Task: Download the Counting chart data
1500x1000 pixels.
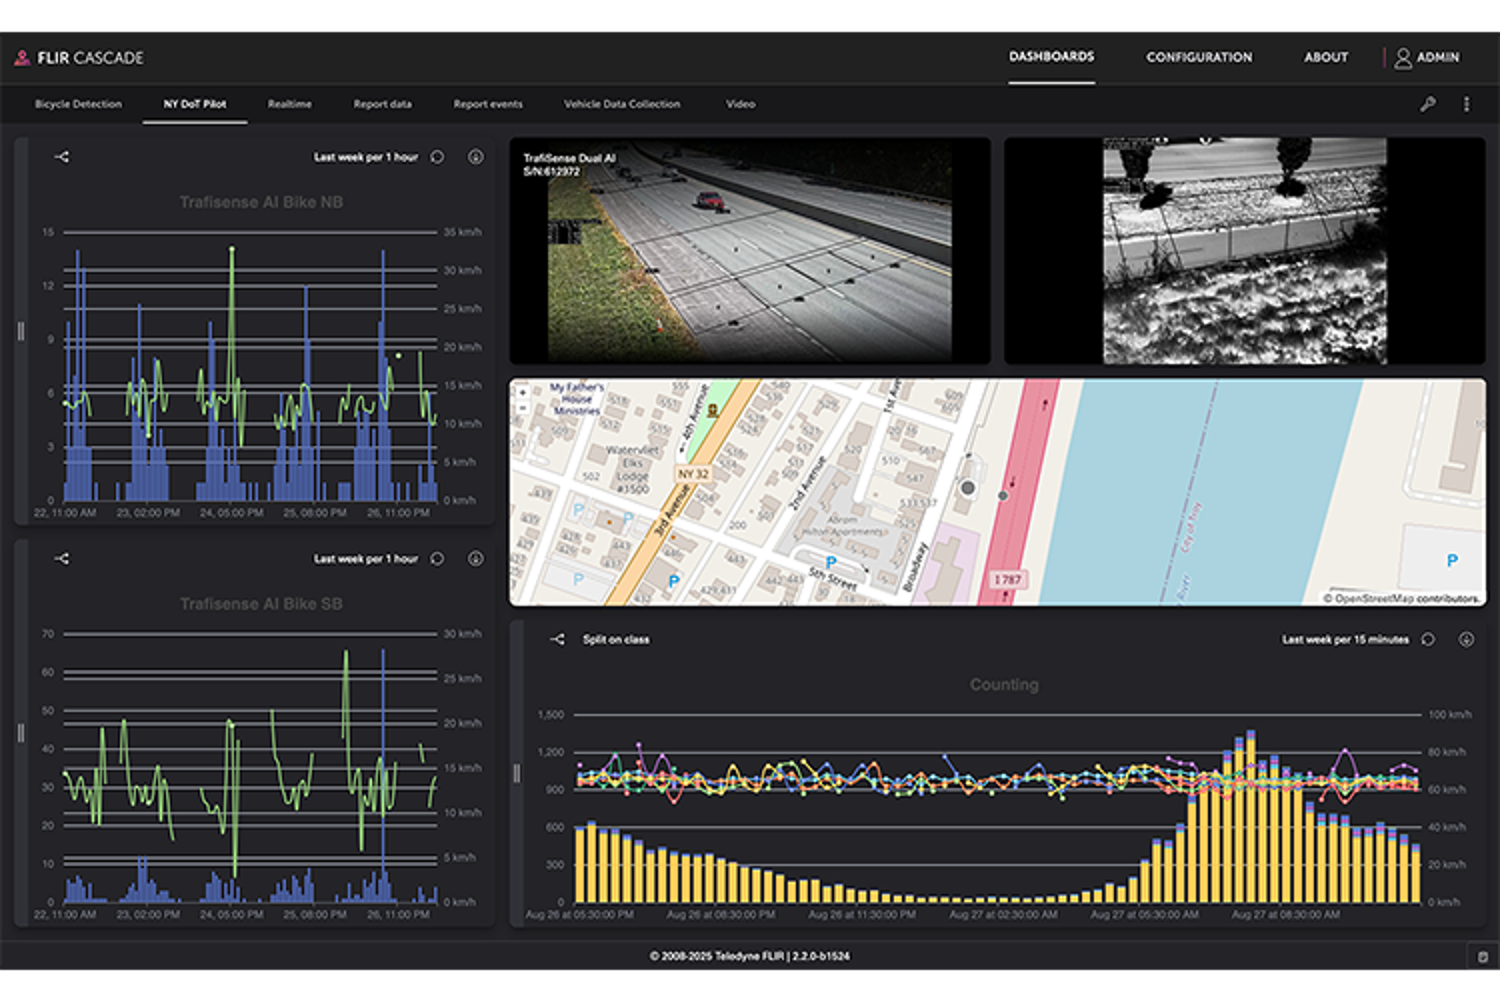Action: point(1466,640)
